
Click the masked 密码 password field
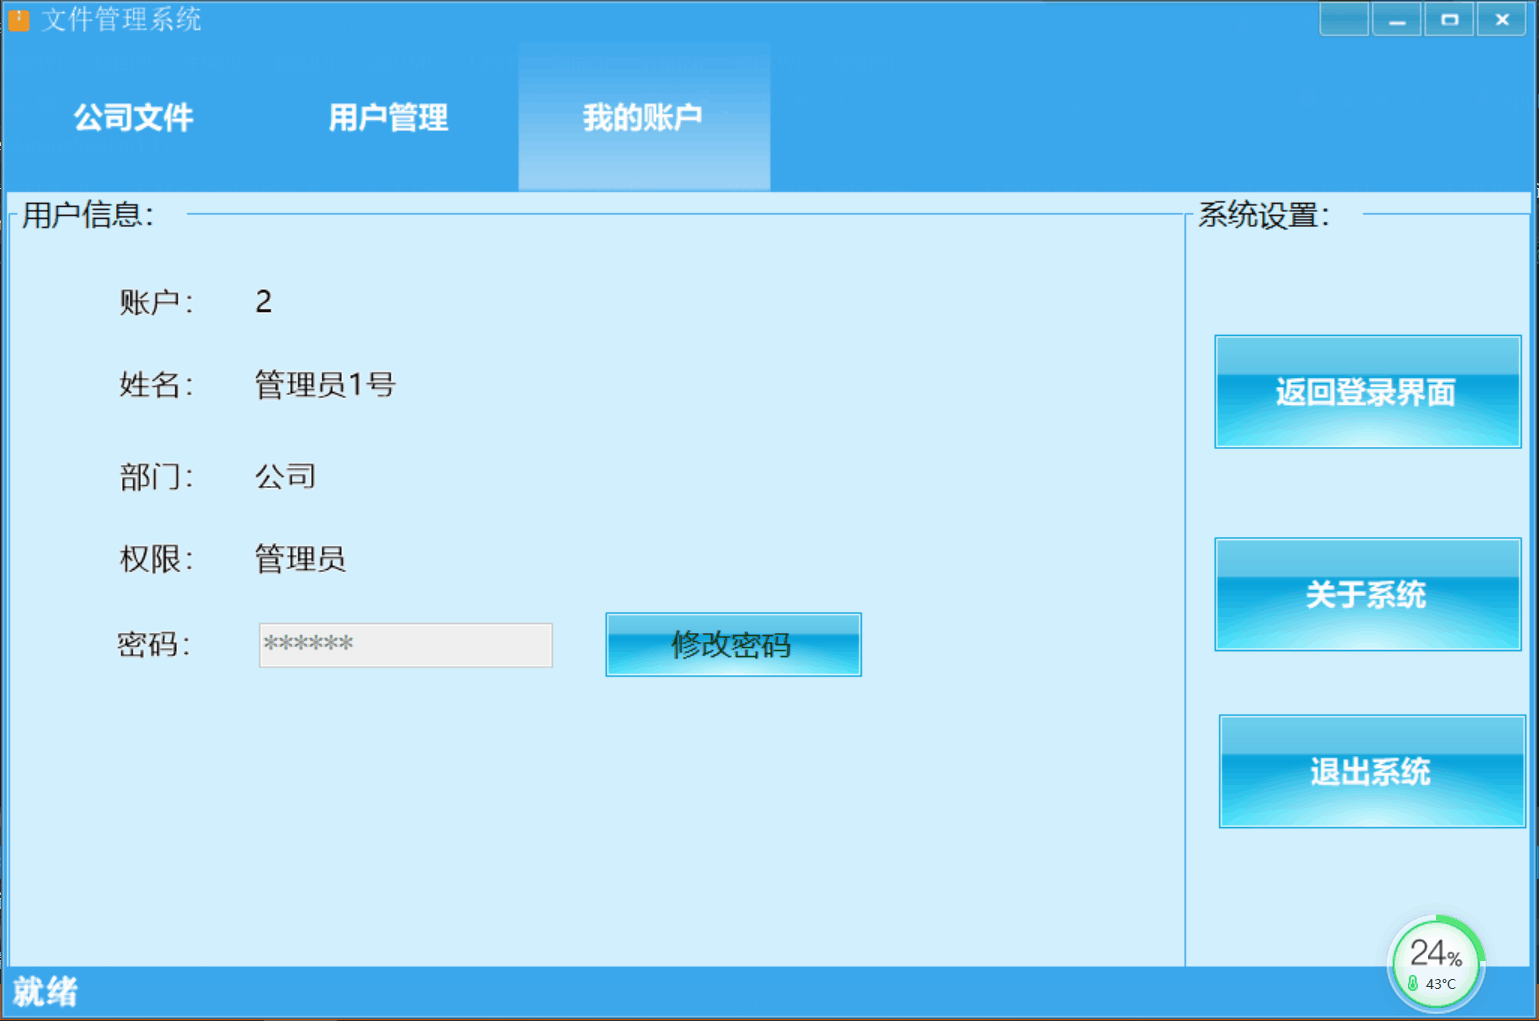tap(405, 645)
